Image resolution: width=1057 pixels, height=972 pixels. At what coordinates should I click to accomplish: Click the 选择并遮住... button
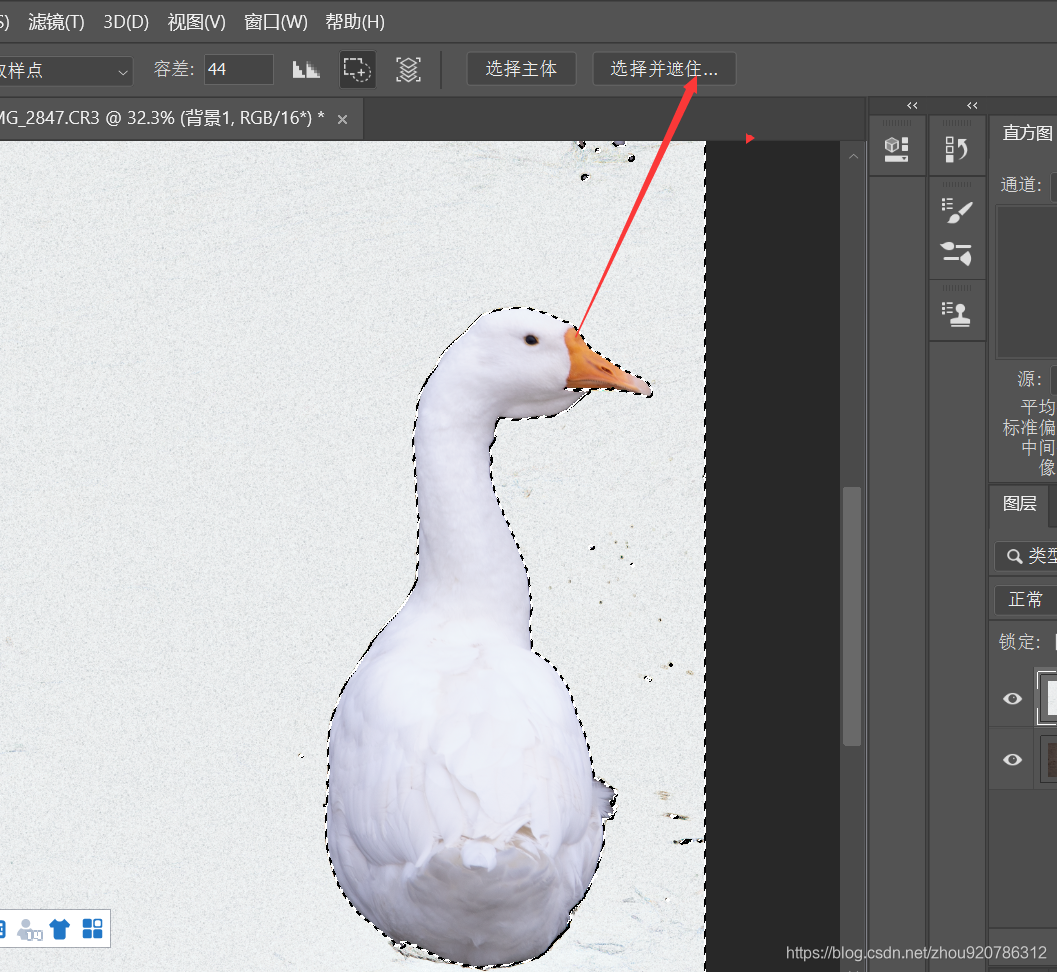[664, 69]
